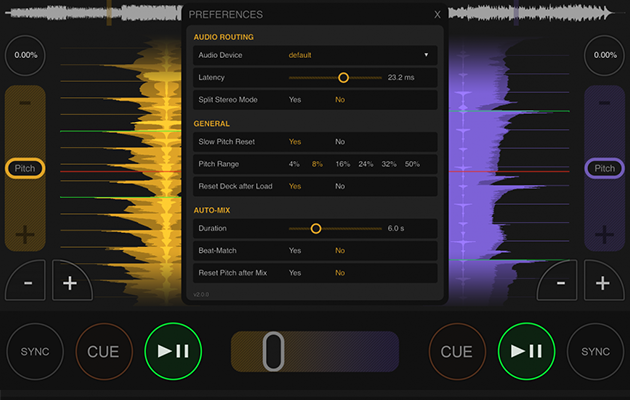Click the right deck pitch bend minus button
Screen dimensions: 630x400
tap(560, 283)
